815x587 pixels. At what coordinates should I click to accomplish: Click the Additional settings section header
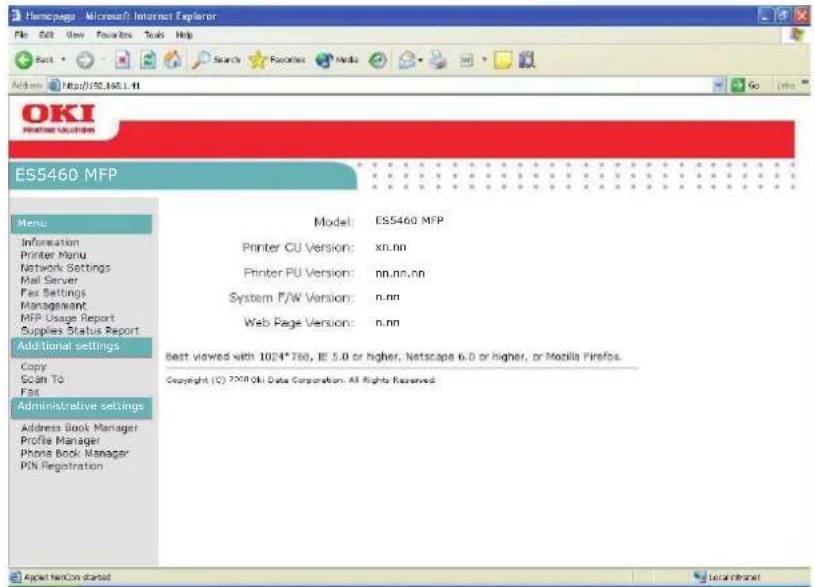tap(82, 347)
